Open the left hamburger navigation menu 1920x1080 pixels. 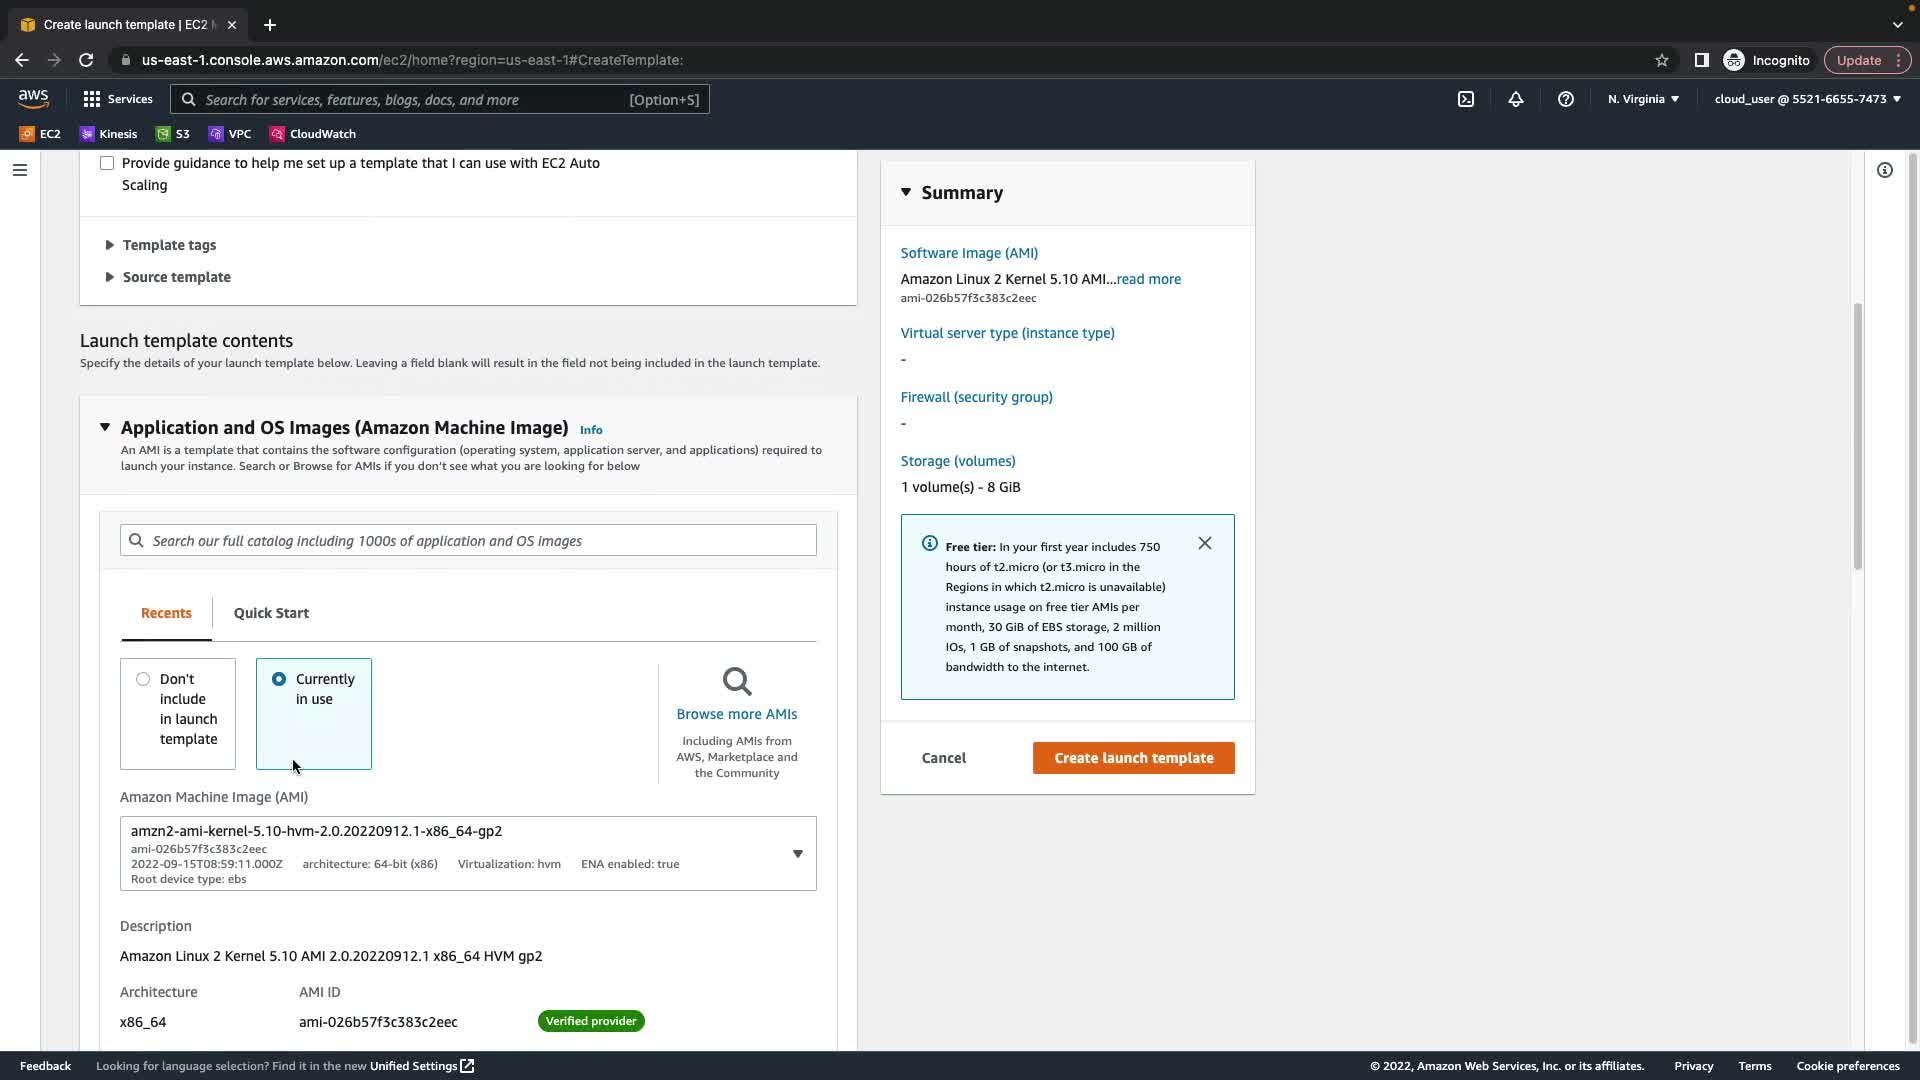[x=19, y=170]
